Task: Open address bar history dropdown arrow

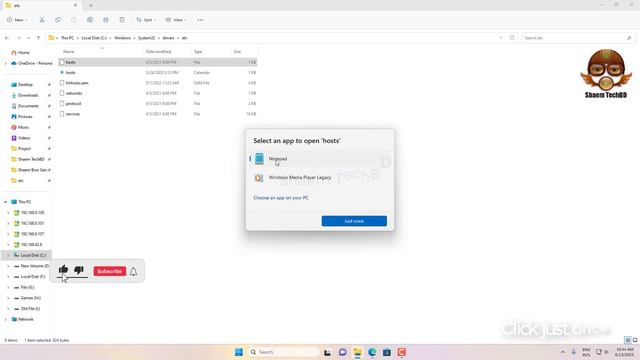Action: (501, 38)
